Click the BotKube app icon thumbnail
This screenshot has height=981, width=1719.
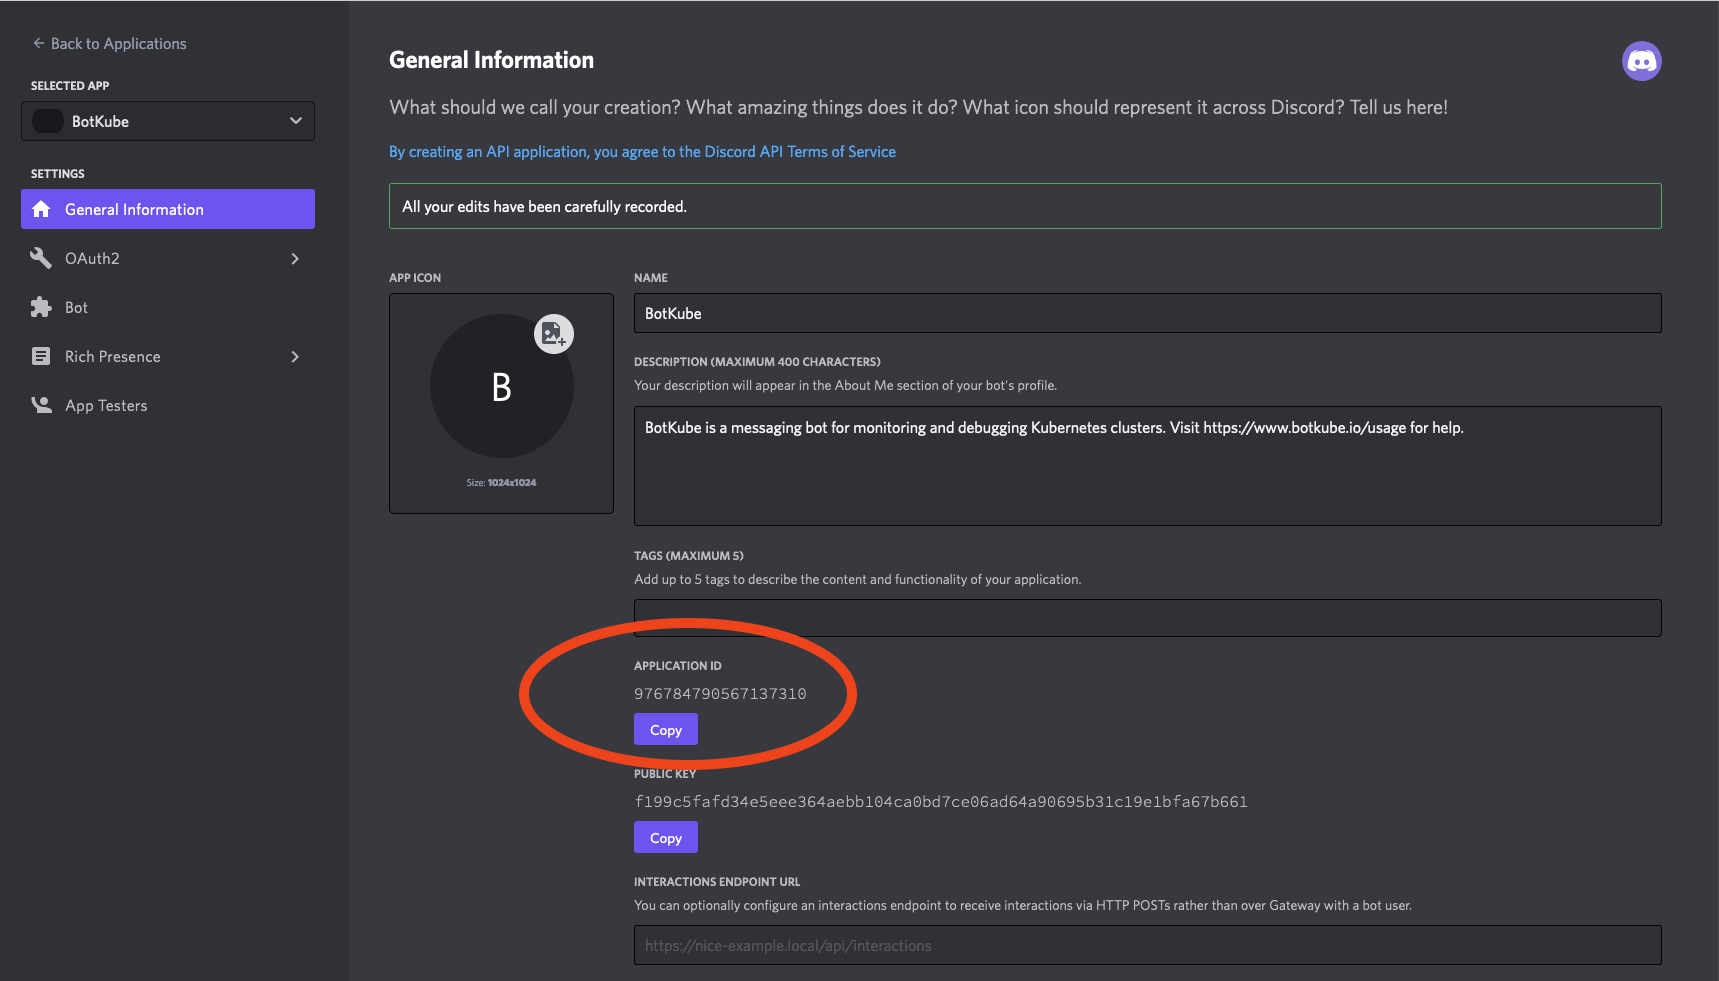point(501,386)
